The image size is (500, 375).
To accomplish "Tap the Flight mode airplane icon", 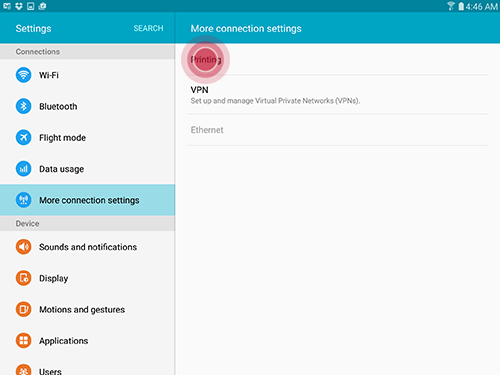I will (23, 137).
